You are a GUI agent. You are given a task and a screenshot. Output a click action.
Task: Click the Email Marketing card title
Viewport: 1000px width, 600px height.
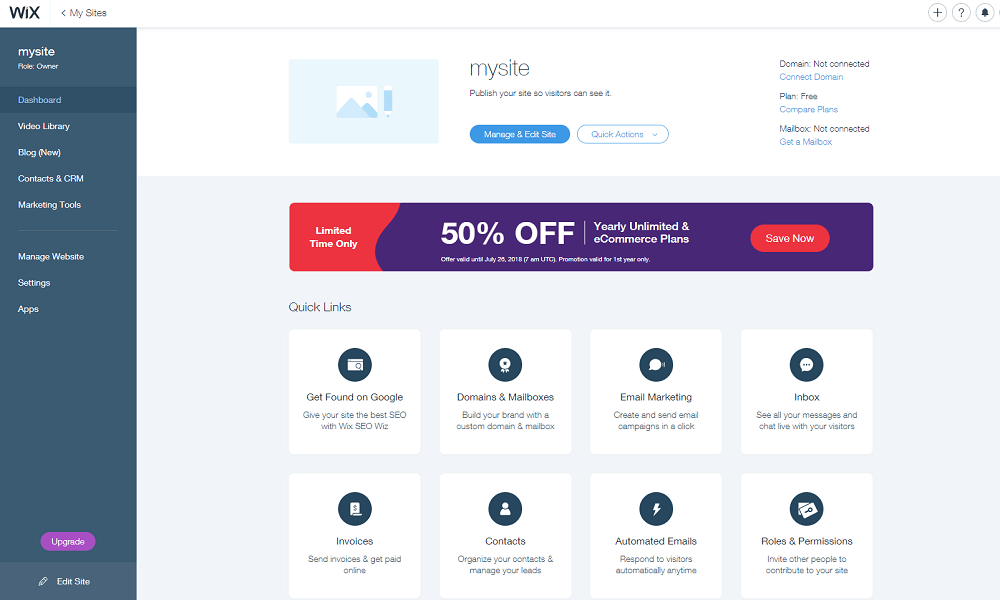(x=656, y=397)
